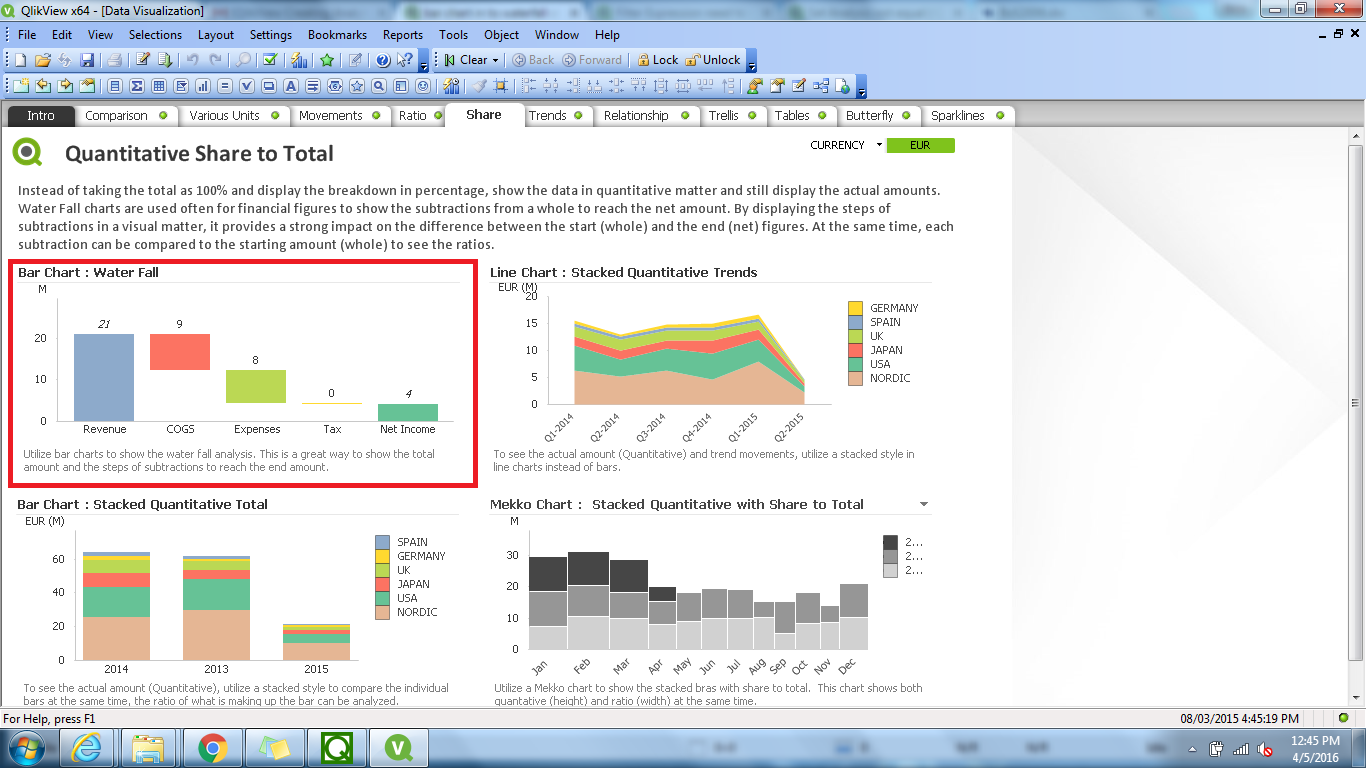Viewport: 1366px width, 768px height.
Task: Open the Time Chart wizard icon
Action: coord(451,86)
